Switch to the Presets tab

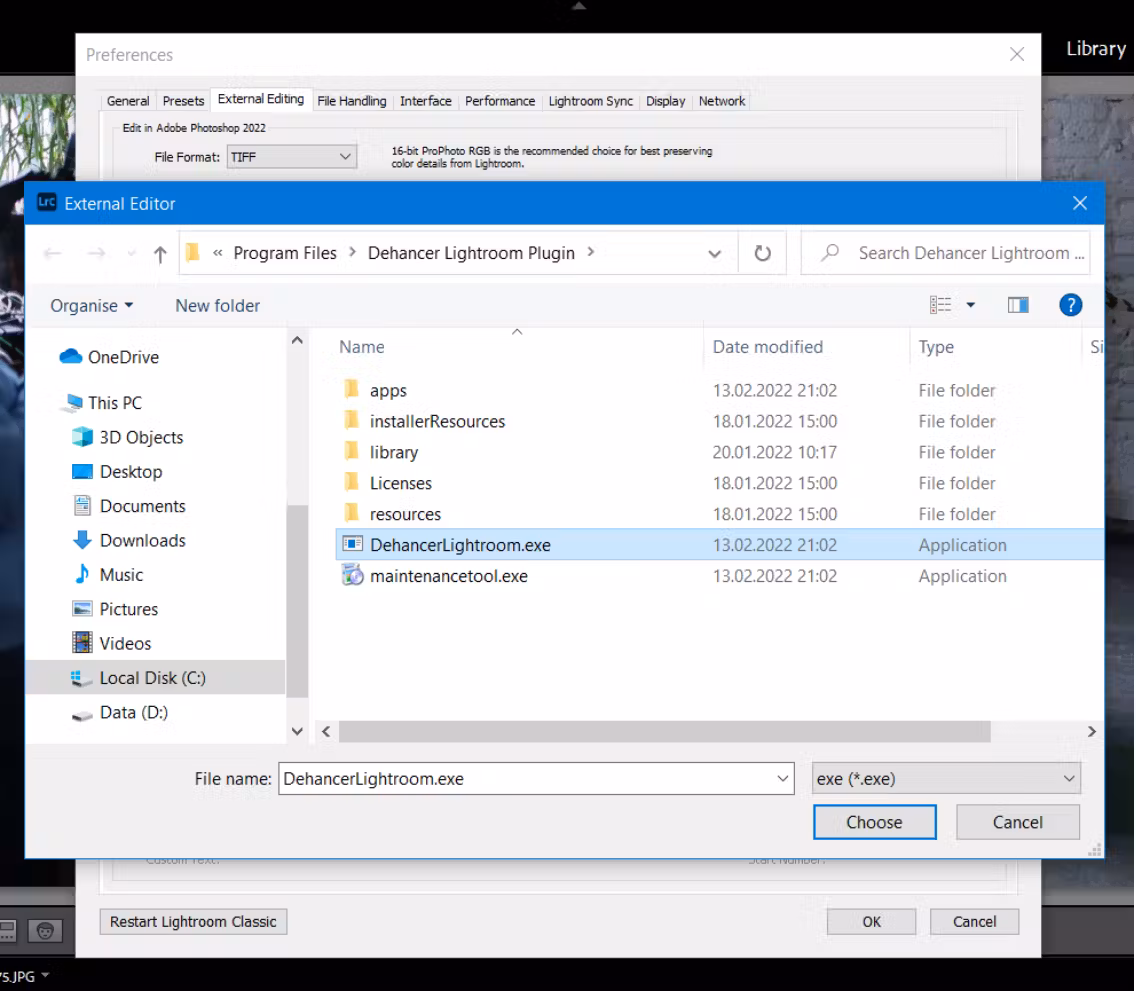183,101
